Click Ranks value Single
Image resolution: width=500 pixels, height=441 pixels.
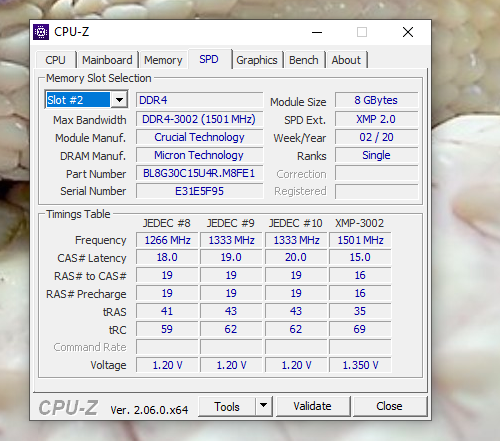(376, 155)
